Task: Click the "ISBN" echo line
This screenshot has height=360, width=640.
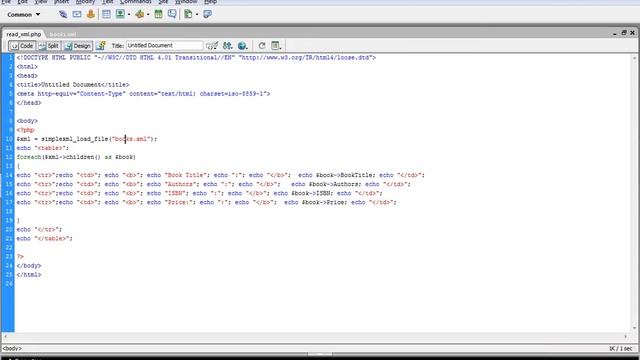Action: [200, 193]
